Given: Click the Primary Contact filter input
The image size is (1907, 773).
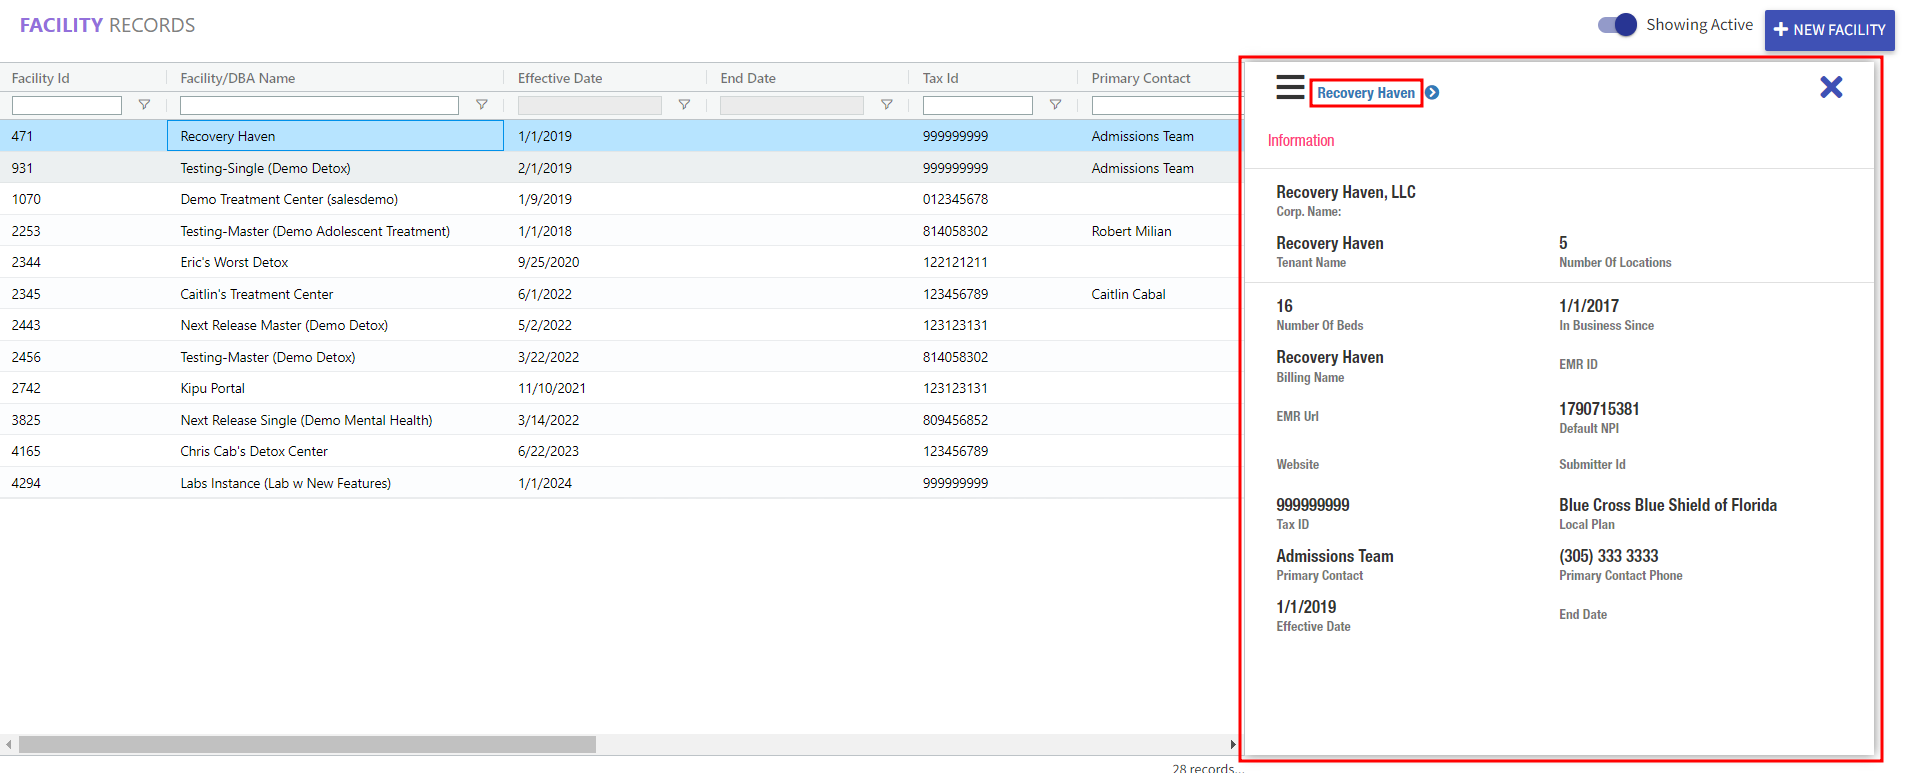Looking at the screenshot, I should (1165, 105).
